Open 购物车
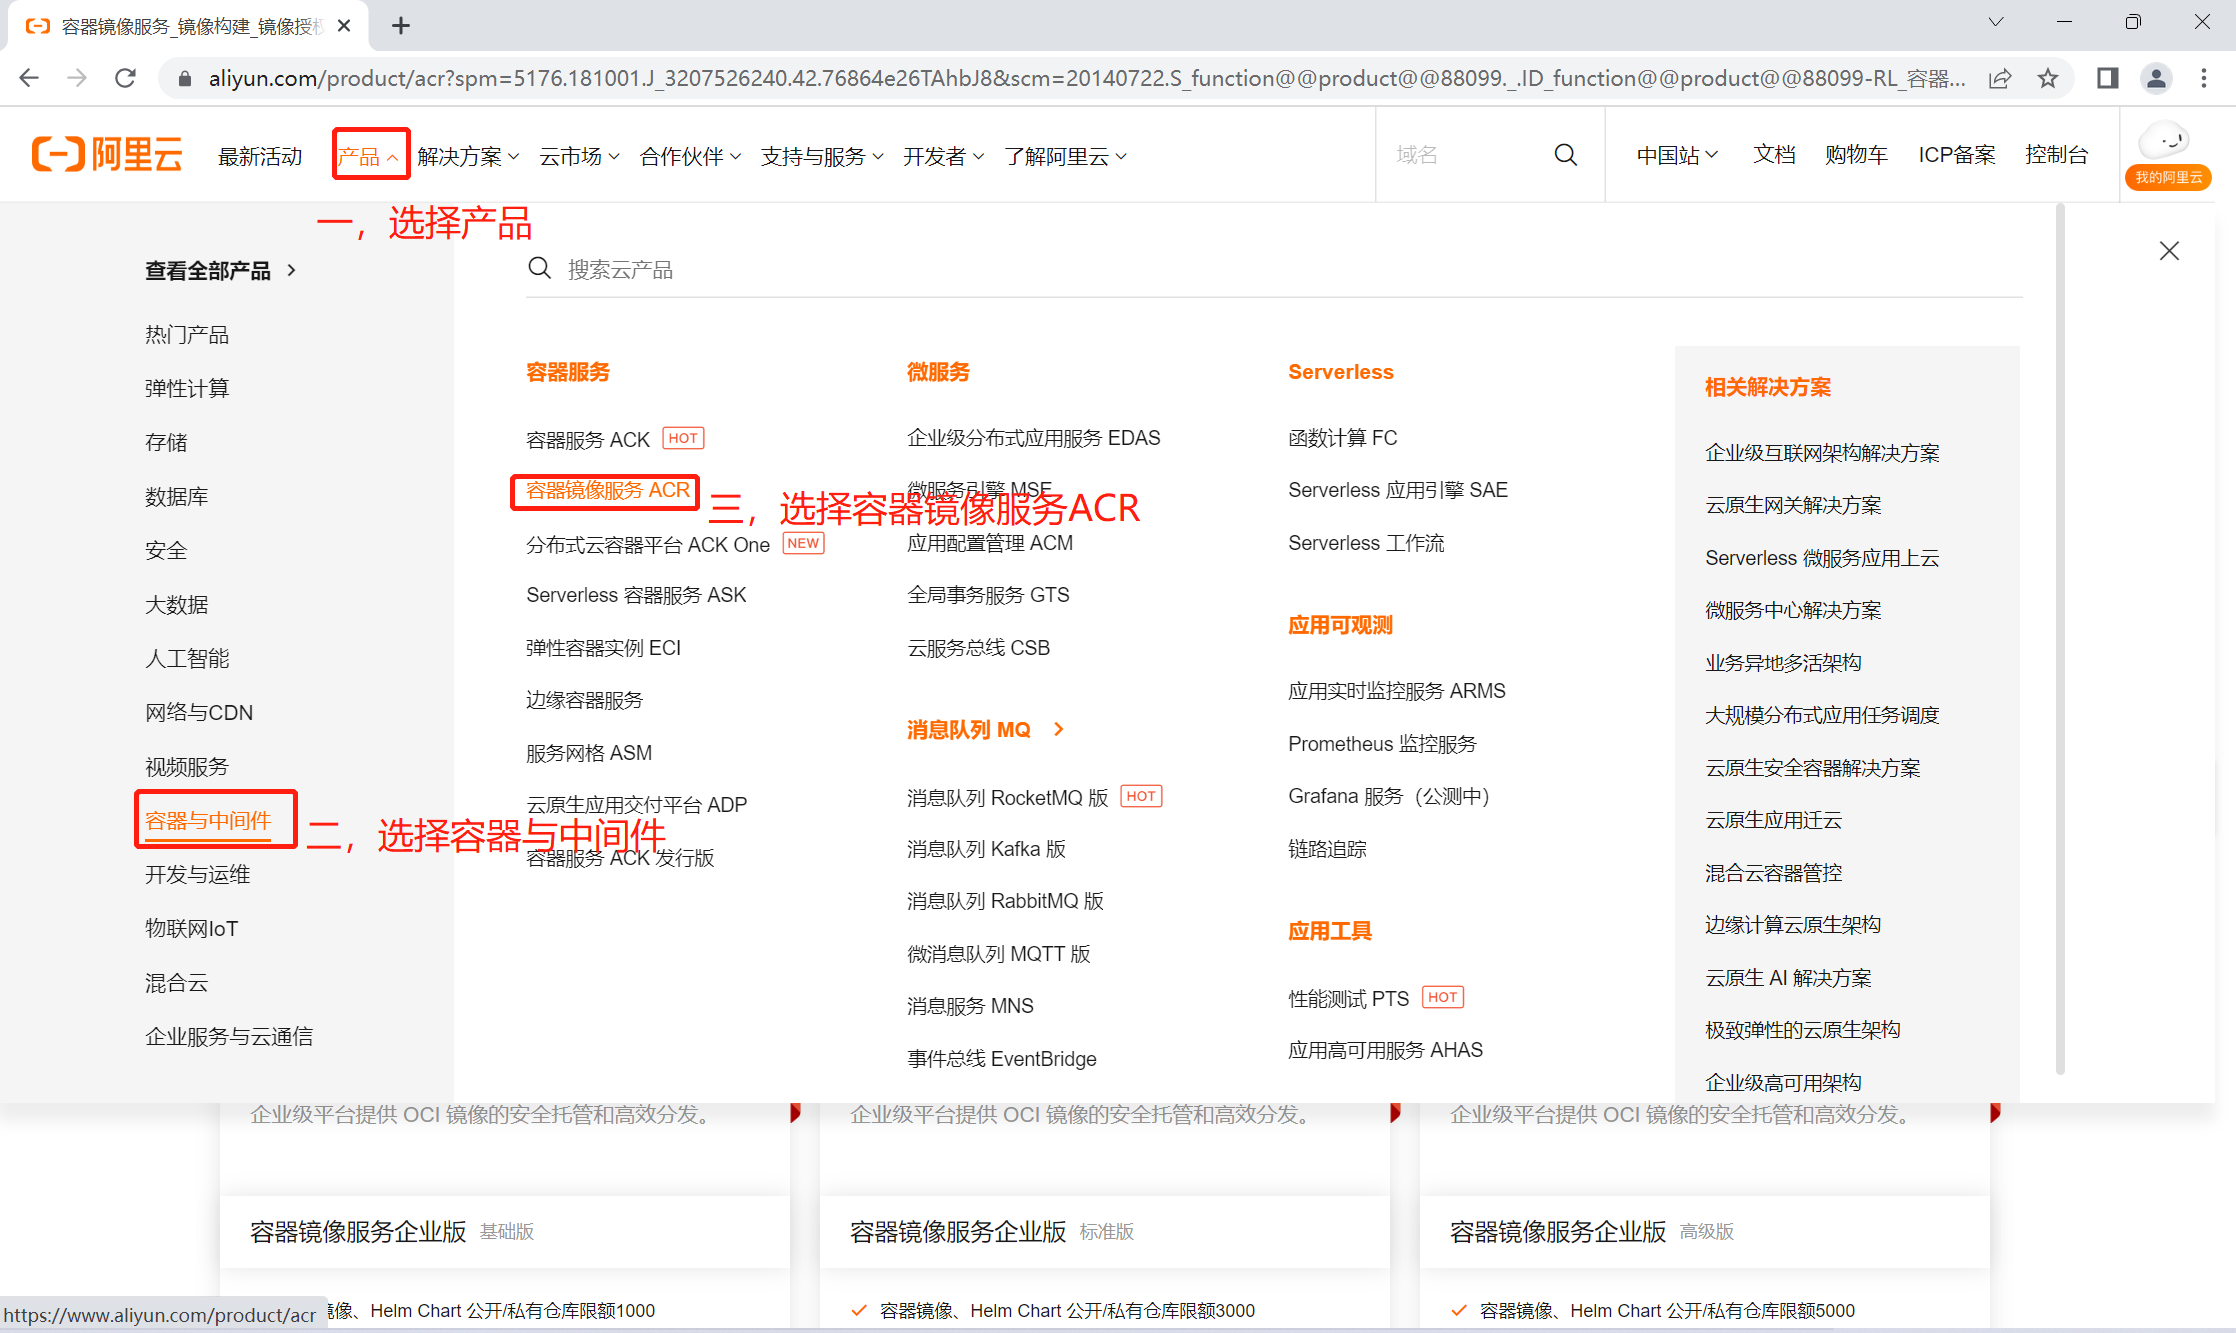 1856,155
